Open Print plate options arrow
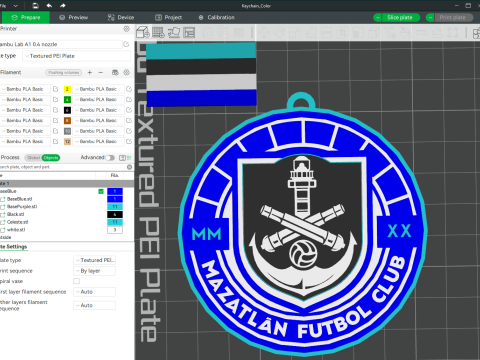 tap(430, 17)
